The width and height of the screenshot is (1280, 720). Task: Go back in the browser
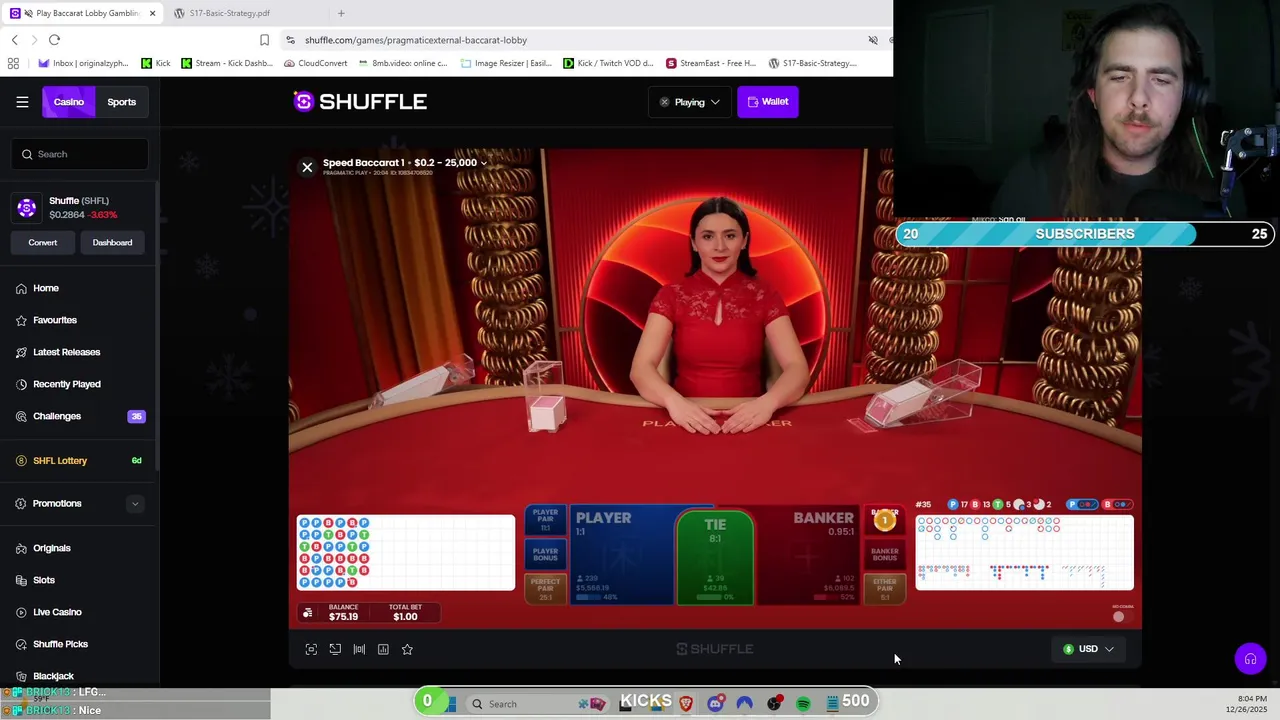pos(14,40)
